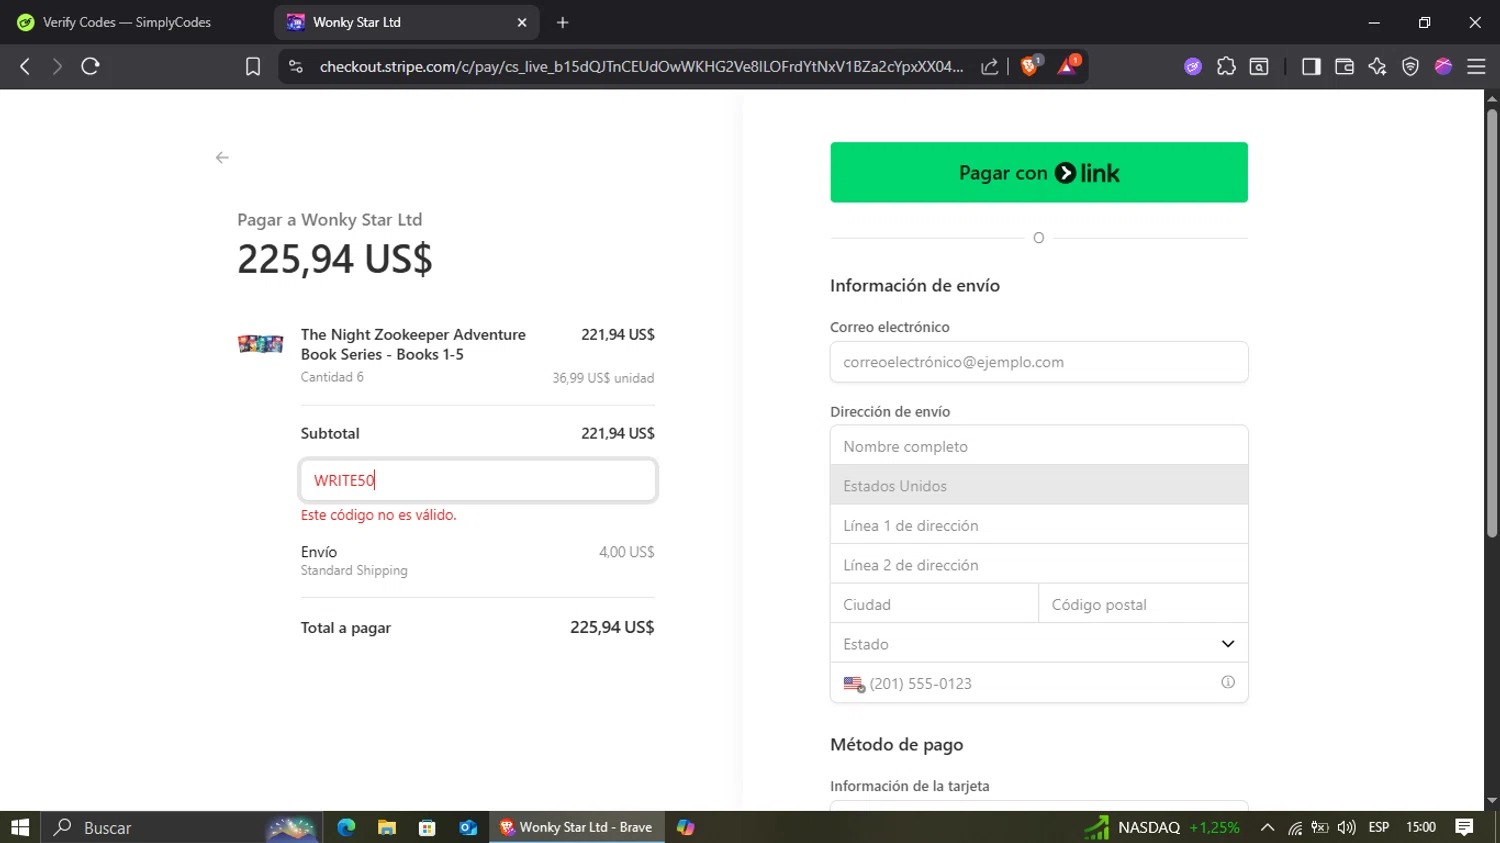Open the volume control in tray
1500x843 pixels.
(x=1347, y=827)
